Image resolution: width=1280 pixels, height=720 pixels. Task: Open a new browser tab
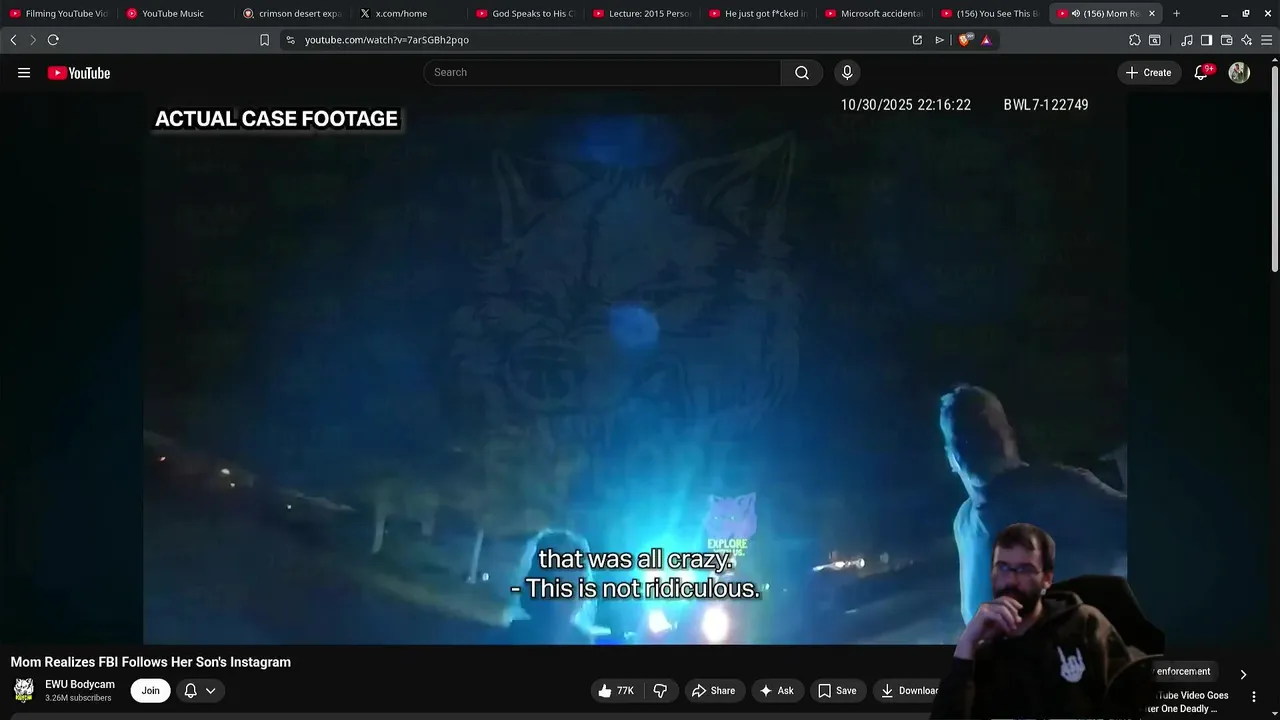pyautogui.click(x=1176, y=13)
